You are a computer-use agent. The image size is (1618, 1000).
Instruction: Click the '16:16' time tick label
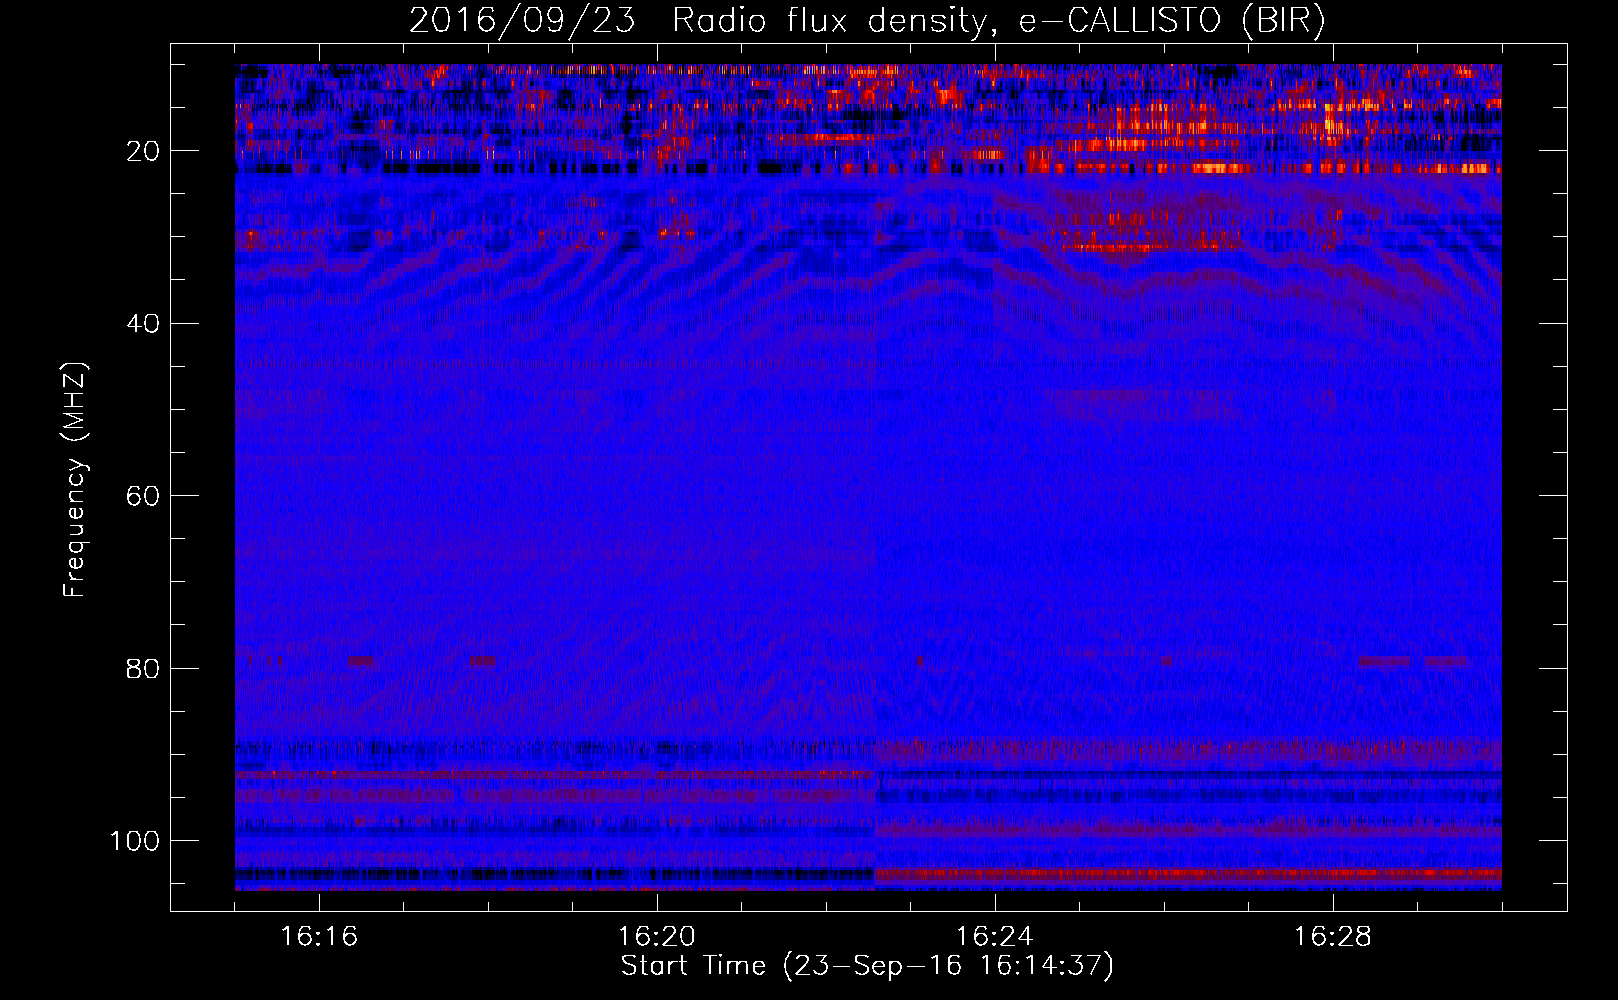point(319,937)
